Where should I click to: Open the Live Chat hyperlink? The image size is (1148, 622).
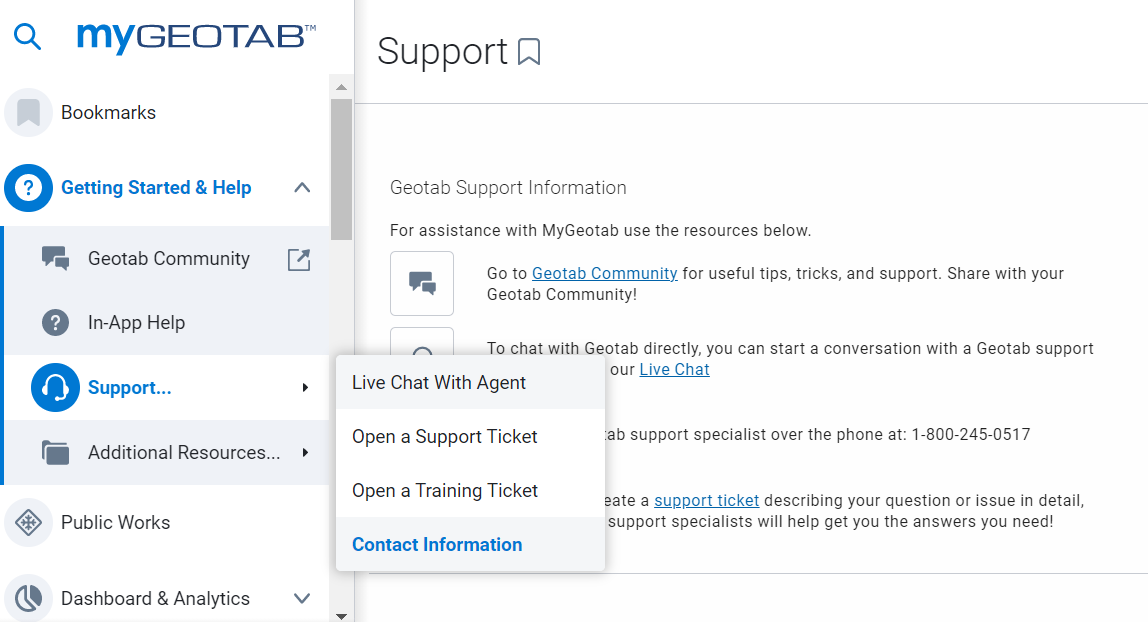674,369
